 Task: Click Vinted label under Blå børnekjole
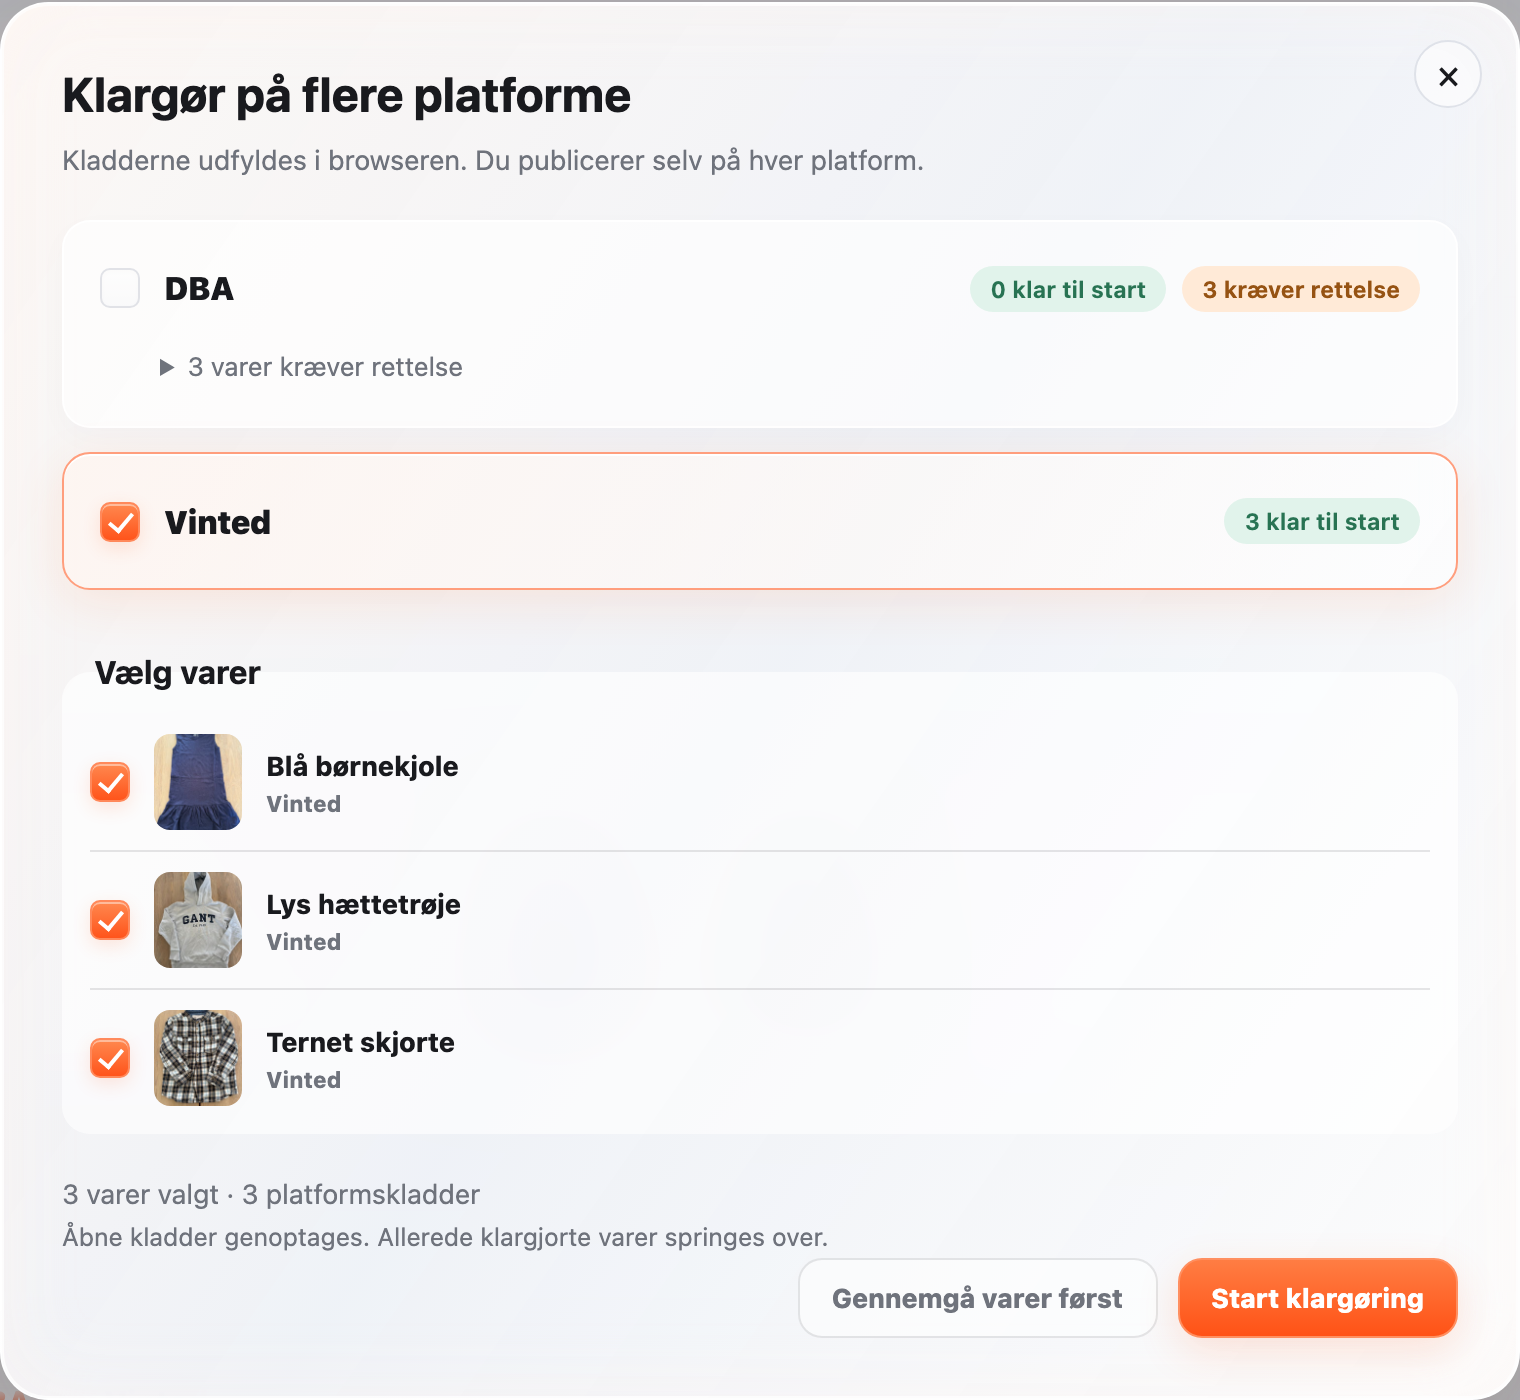[303, 804]
